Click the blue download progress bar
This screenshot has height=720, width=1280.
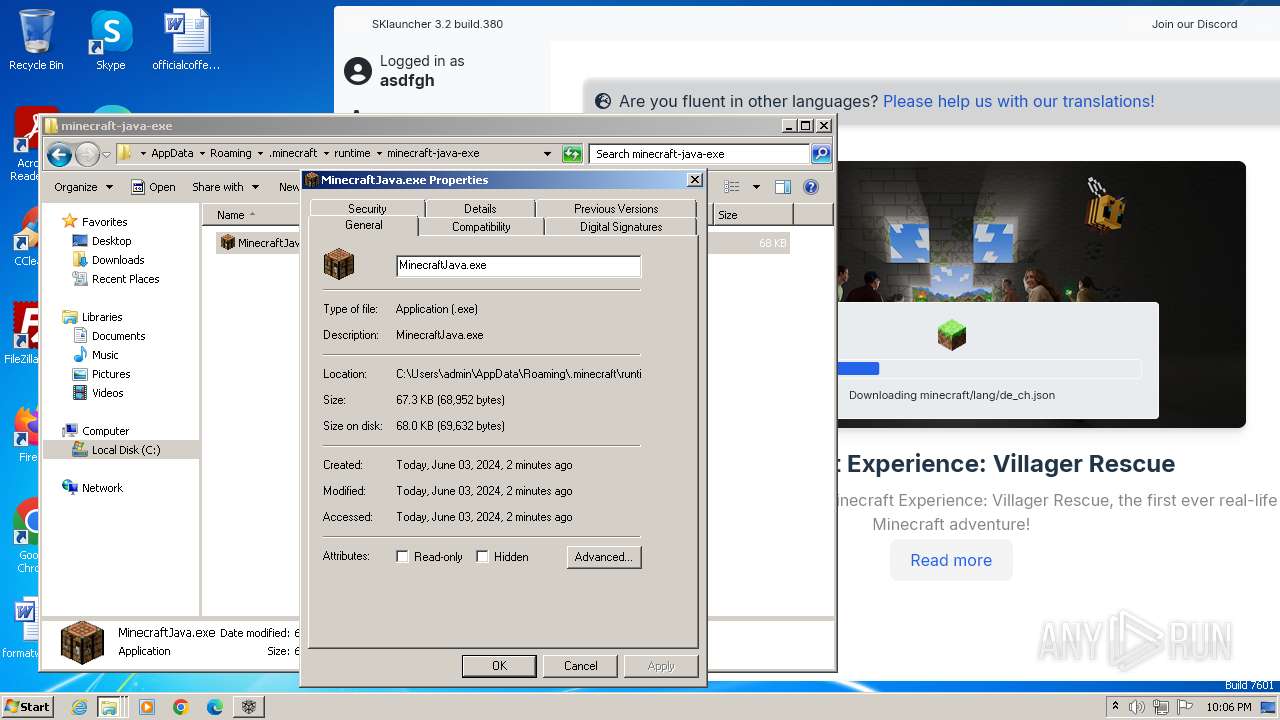click(858, 368)
